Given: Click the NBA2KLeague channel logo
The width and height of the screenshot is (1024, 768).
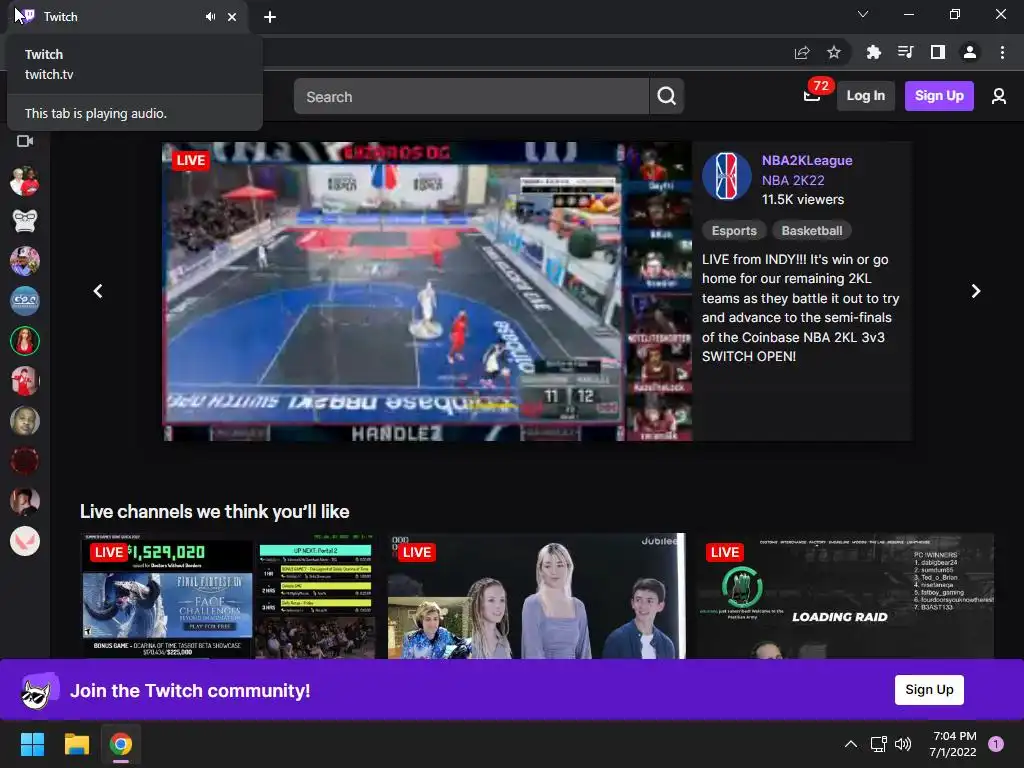Looking at the screenshot, I should click(x=726, y=176).
